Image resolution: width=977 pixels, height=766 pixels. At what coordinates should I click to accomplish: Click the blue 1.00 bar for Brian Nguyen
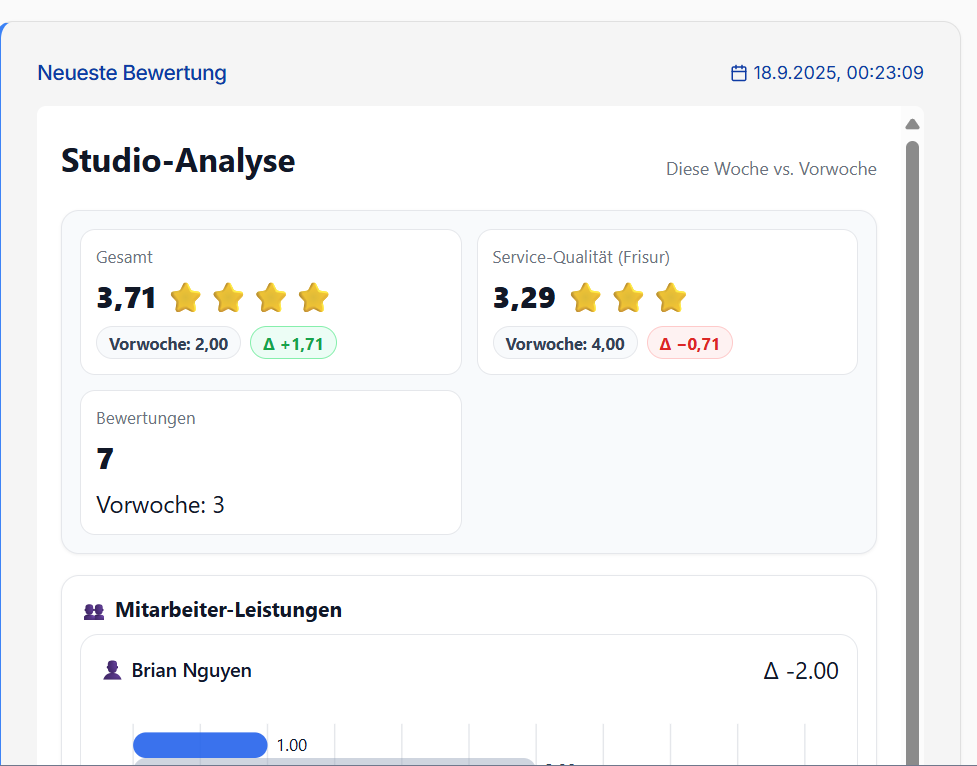click(200, 745)
